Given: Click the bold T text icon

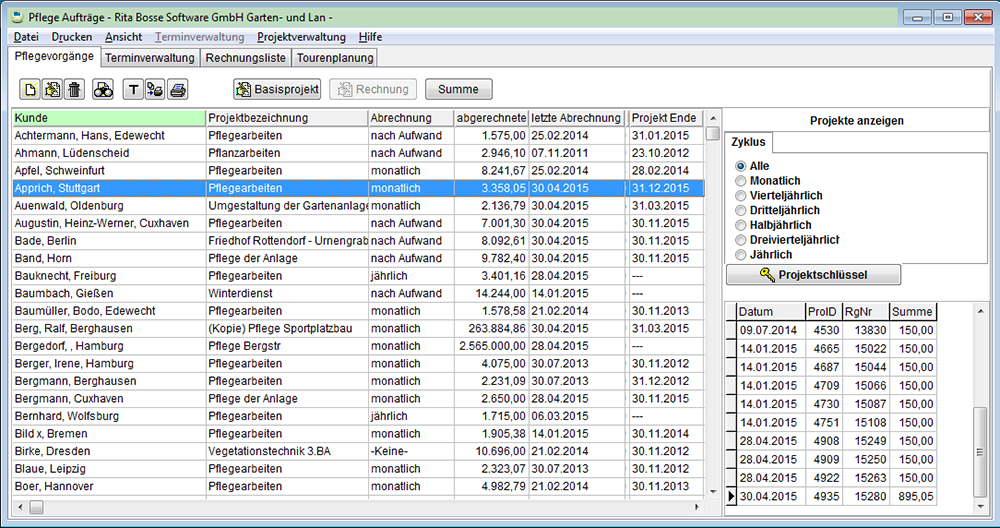Looking at the screenshot, I should [133, 90].
